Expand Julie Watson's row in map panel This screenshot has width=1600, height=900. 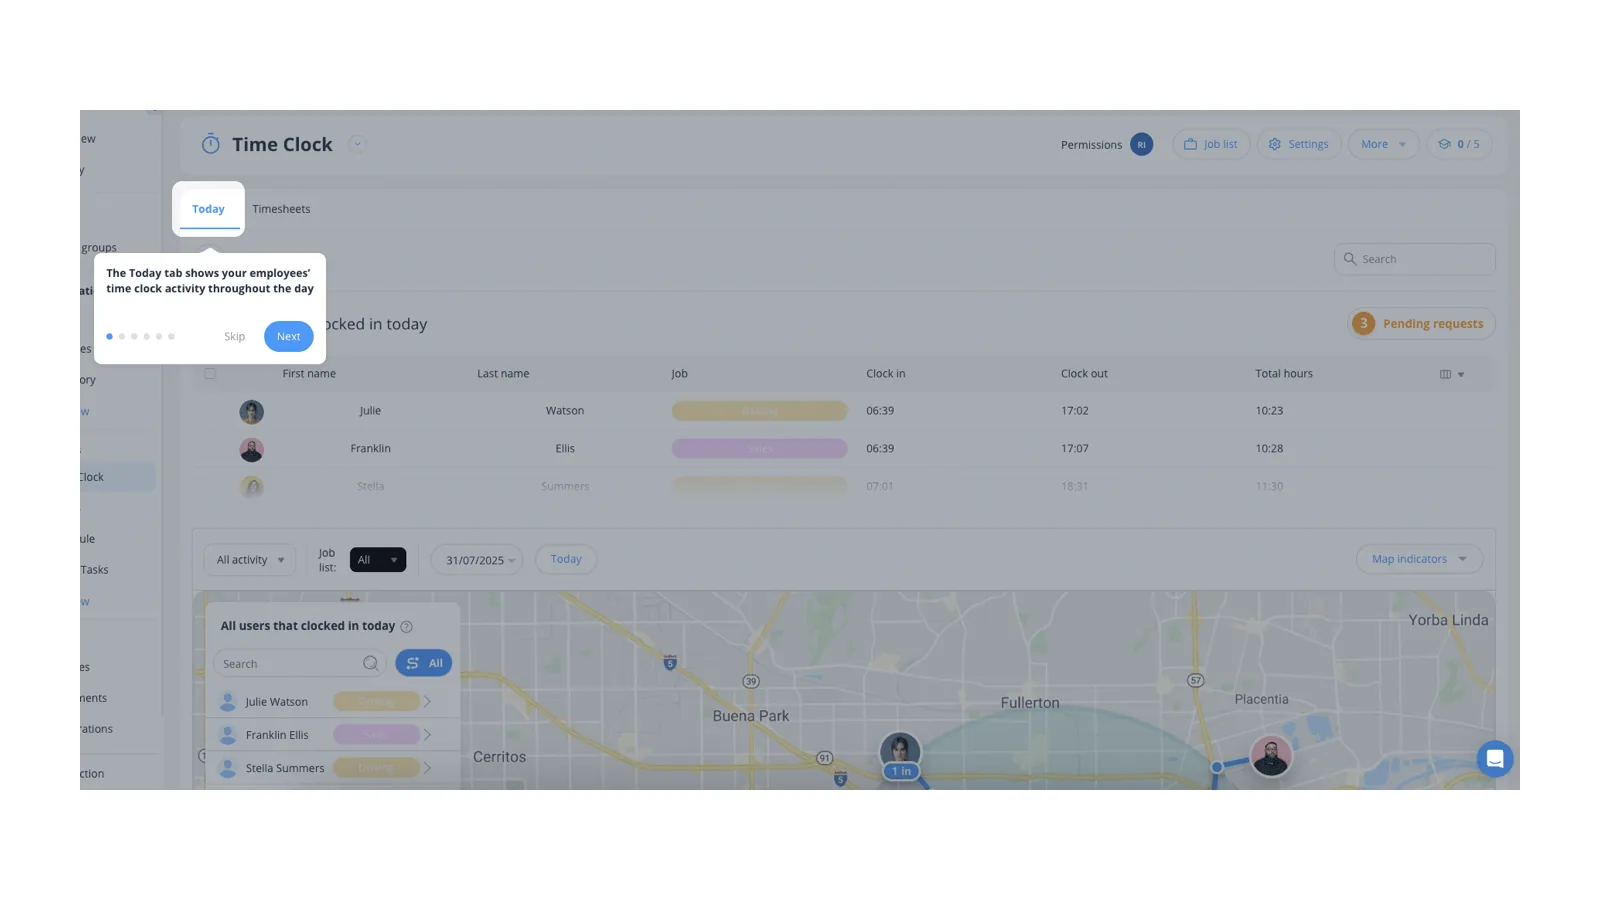pyautogui.click(x=427, y=702)
